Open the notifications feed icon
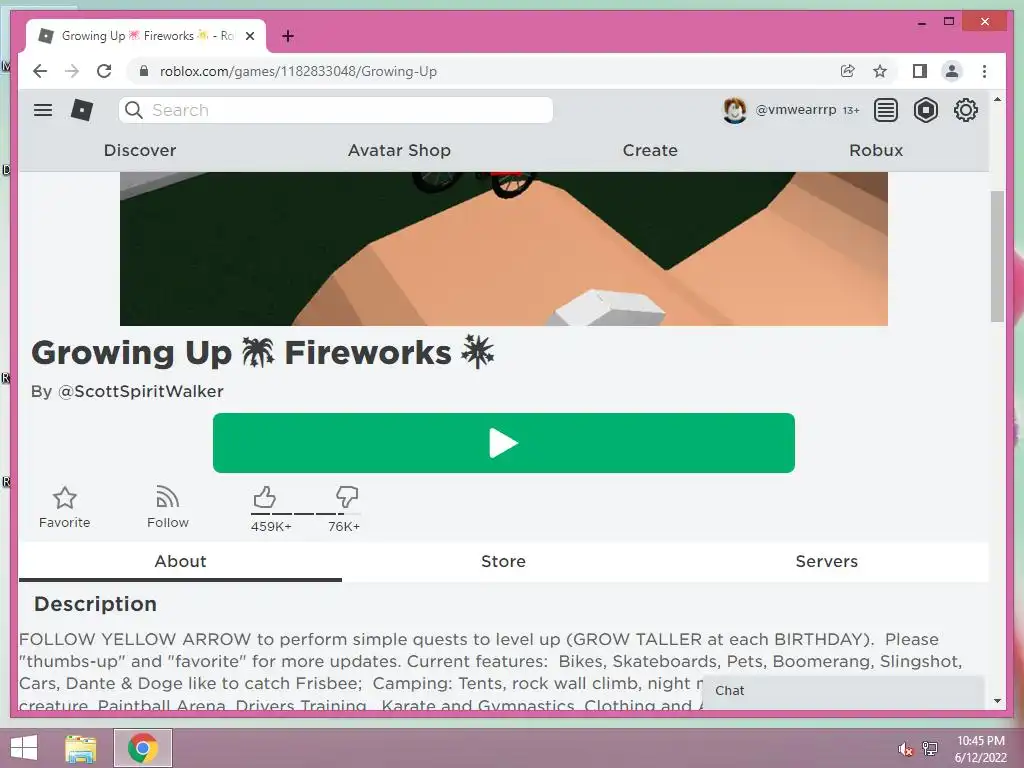 click(886, 110)
